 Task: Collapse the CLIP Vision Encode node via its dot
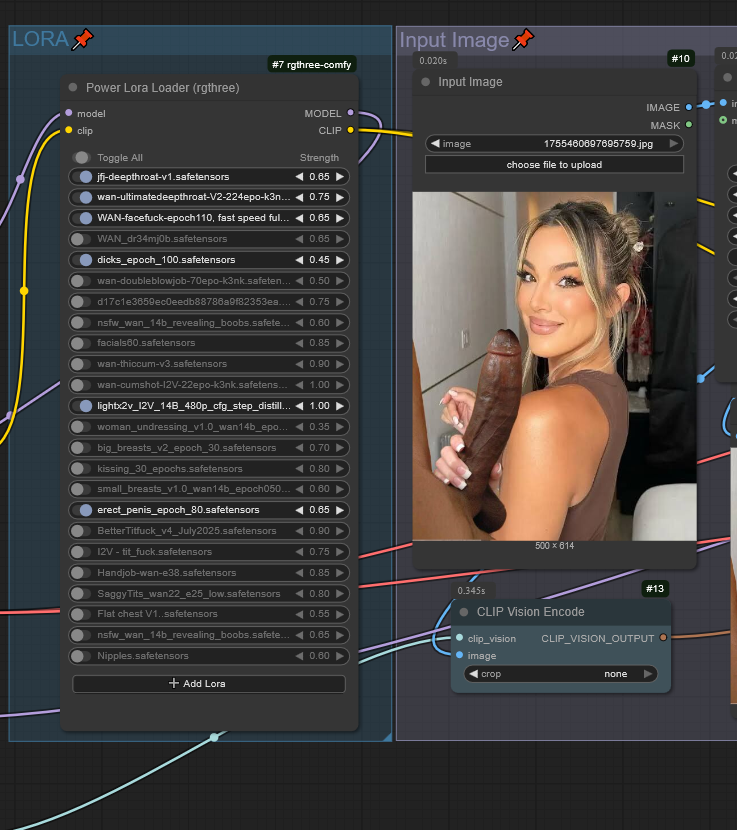coord(464,612)
